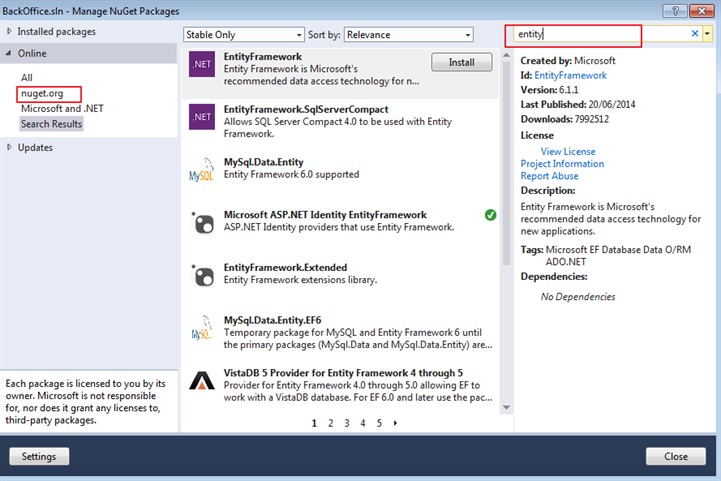Select the EntityFramework.Extended package title

point(285,268)
